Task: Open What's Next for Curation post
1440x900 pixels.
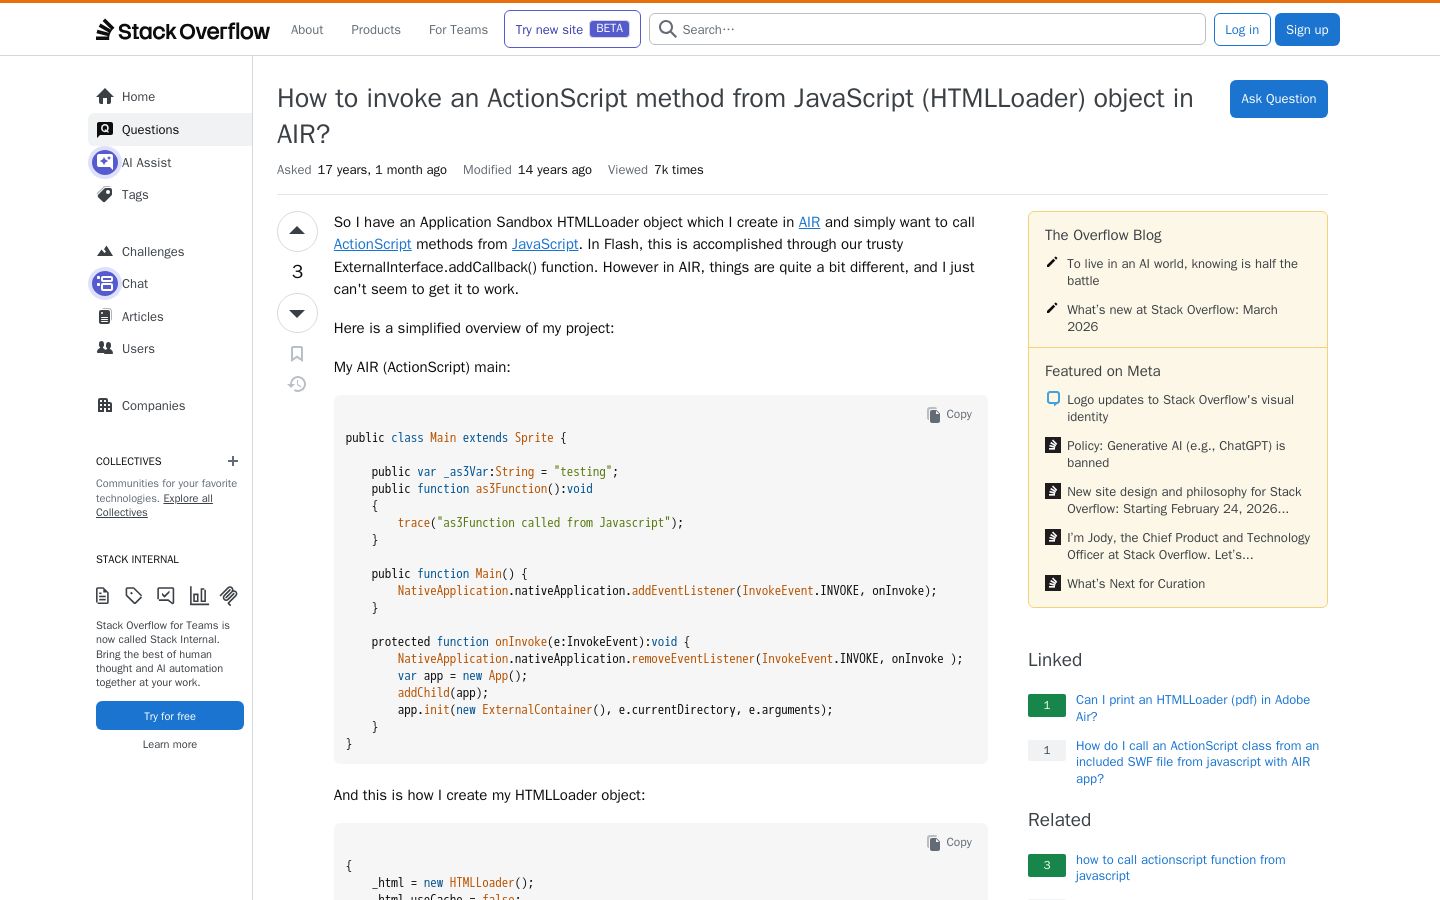Action: [1136, 584]
